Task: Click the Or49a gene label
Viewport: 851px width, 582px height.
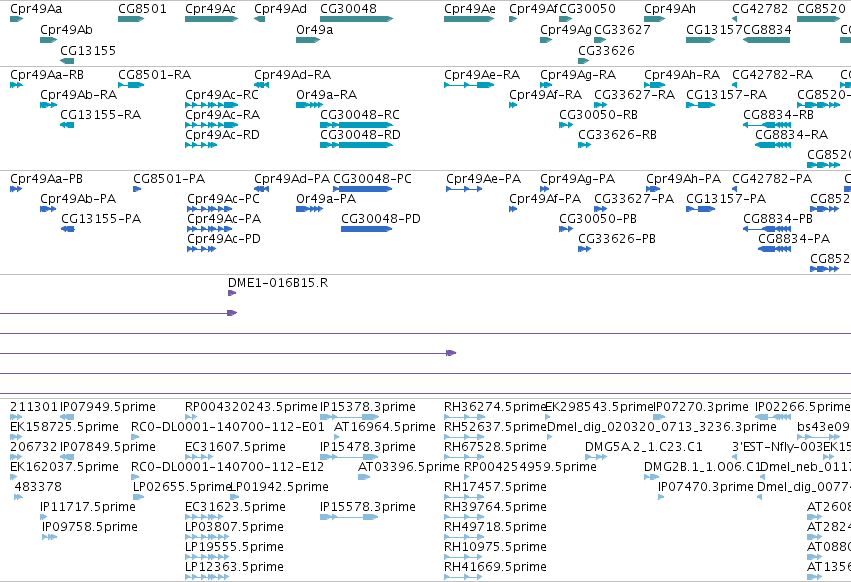Action: pyautogui.click(x=315, y=30)
